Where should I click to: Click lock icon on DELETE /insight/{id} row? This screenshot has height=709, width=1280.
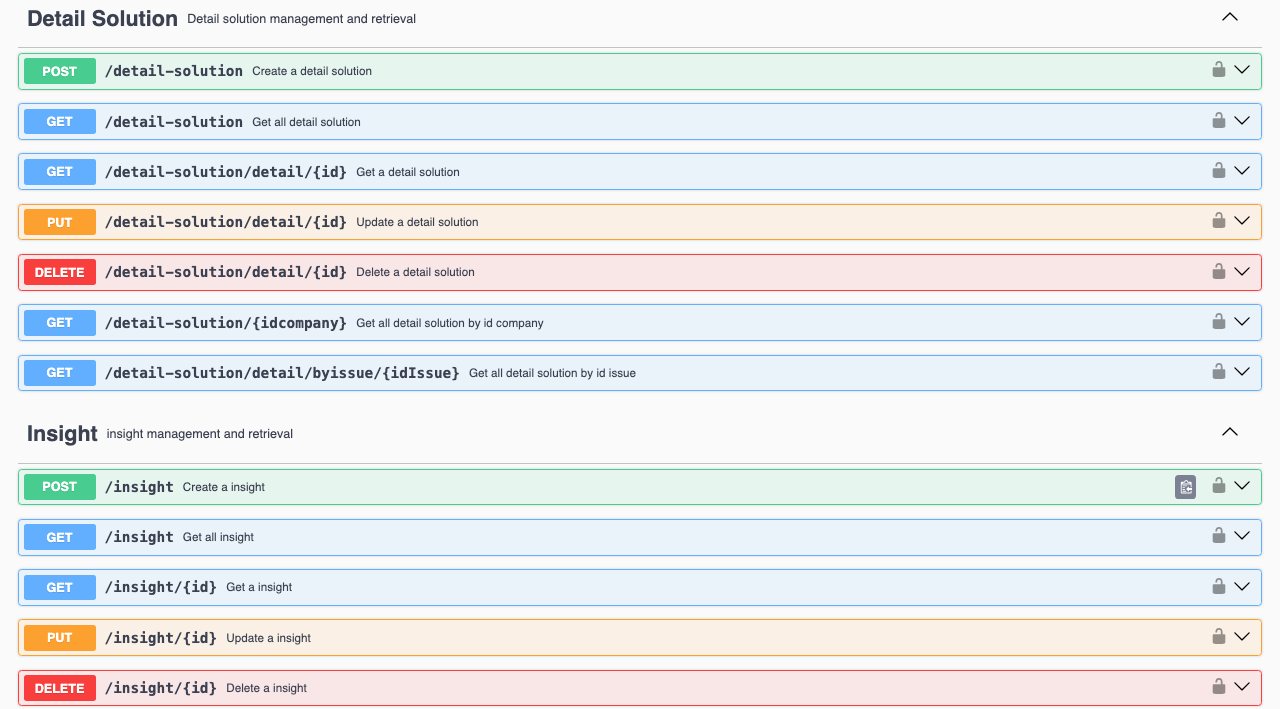pos(1218,687)
